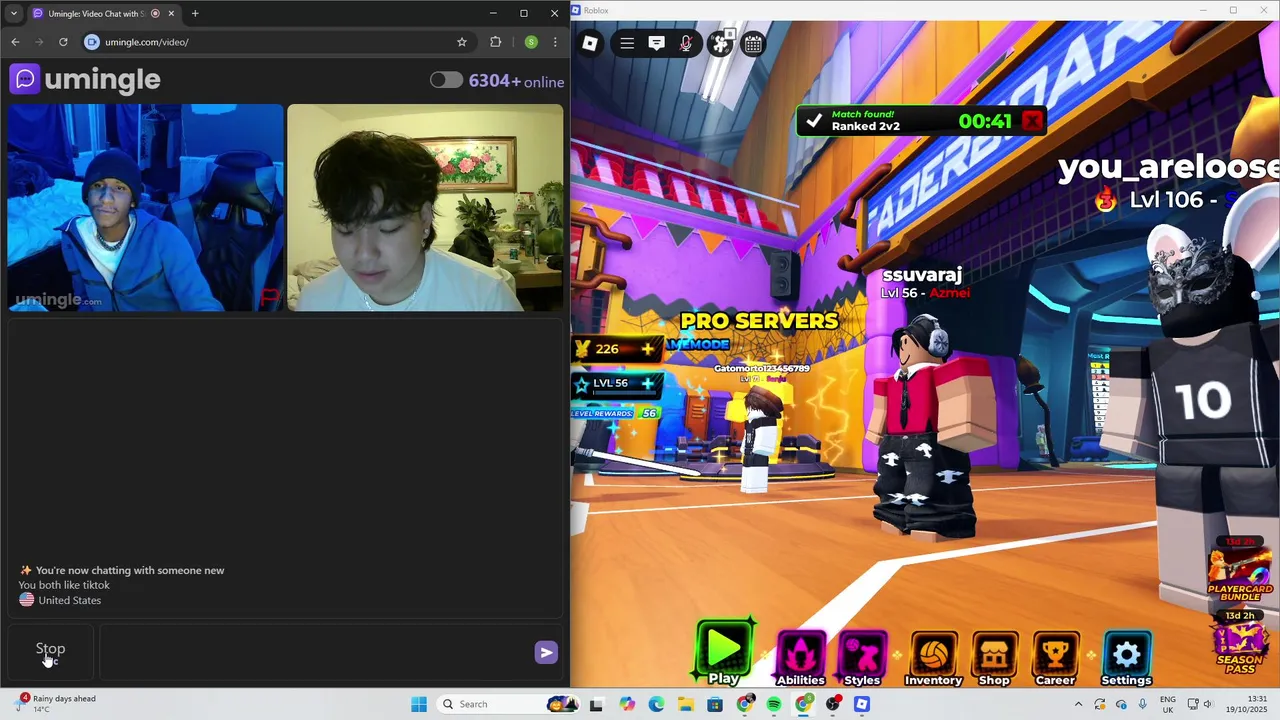The width and height of the screenshot is (1280, 720).
Task: Go back in Chrome
Action: pos(15,42)
